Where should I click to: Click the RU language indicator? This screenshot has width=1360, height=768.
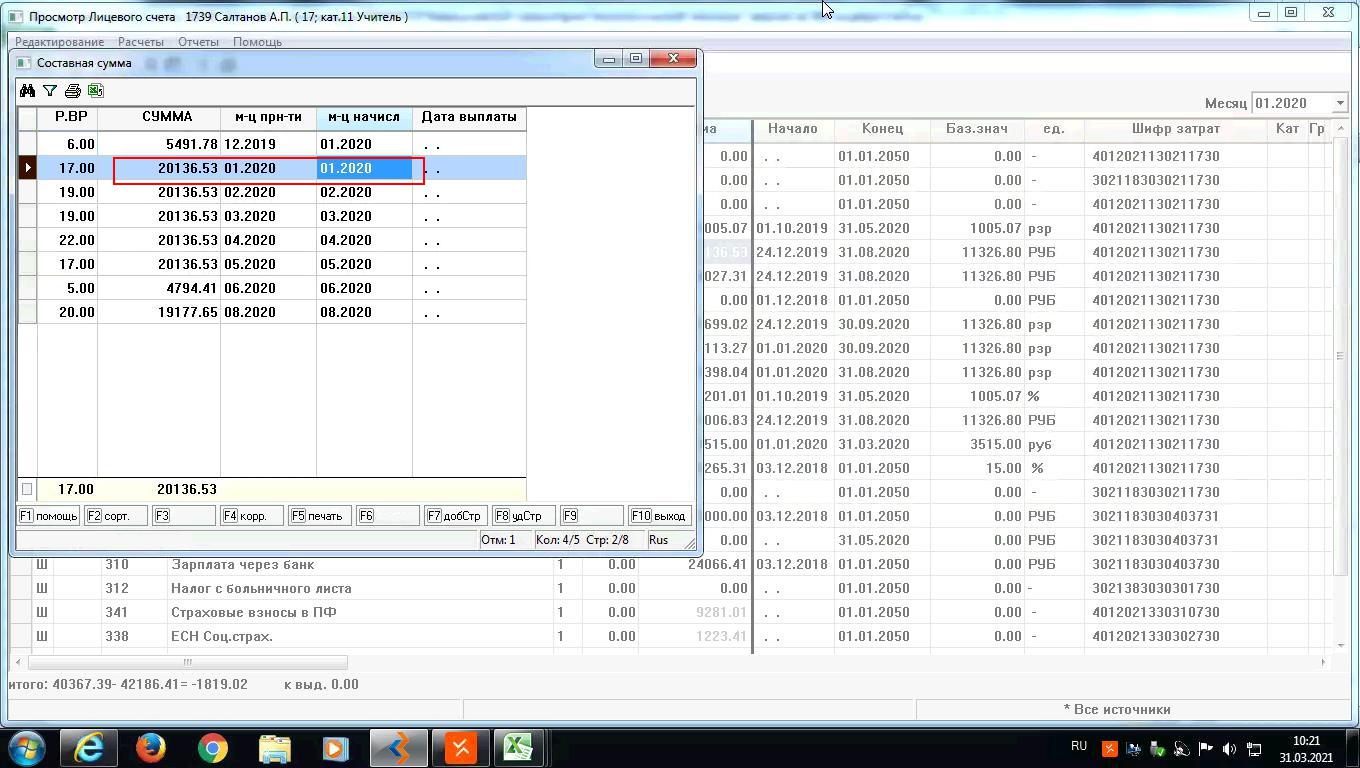(1079, 746)
